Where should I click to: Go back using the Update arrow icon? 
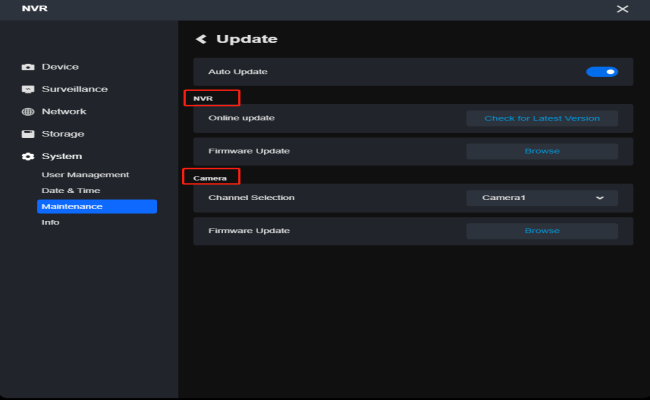[x=201, y=39]
